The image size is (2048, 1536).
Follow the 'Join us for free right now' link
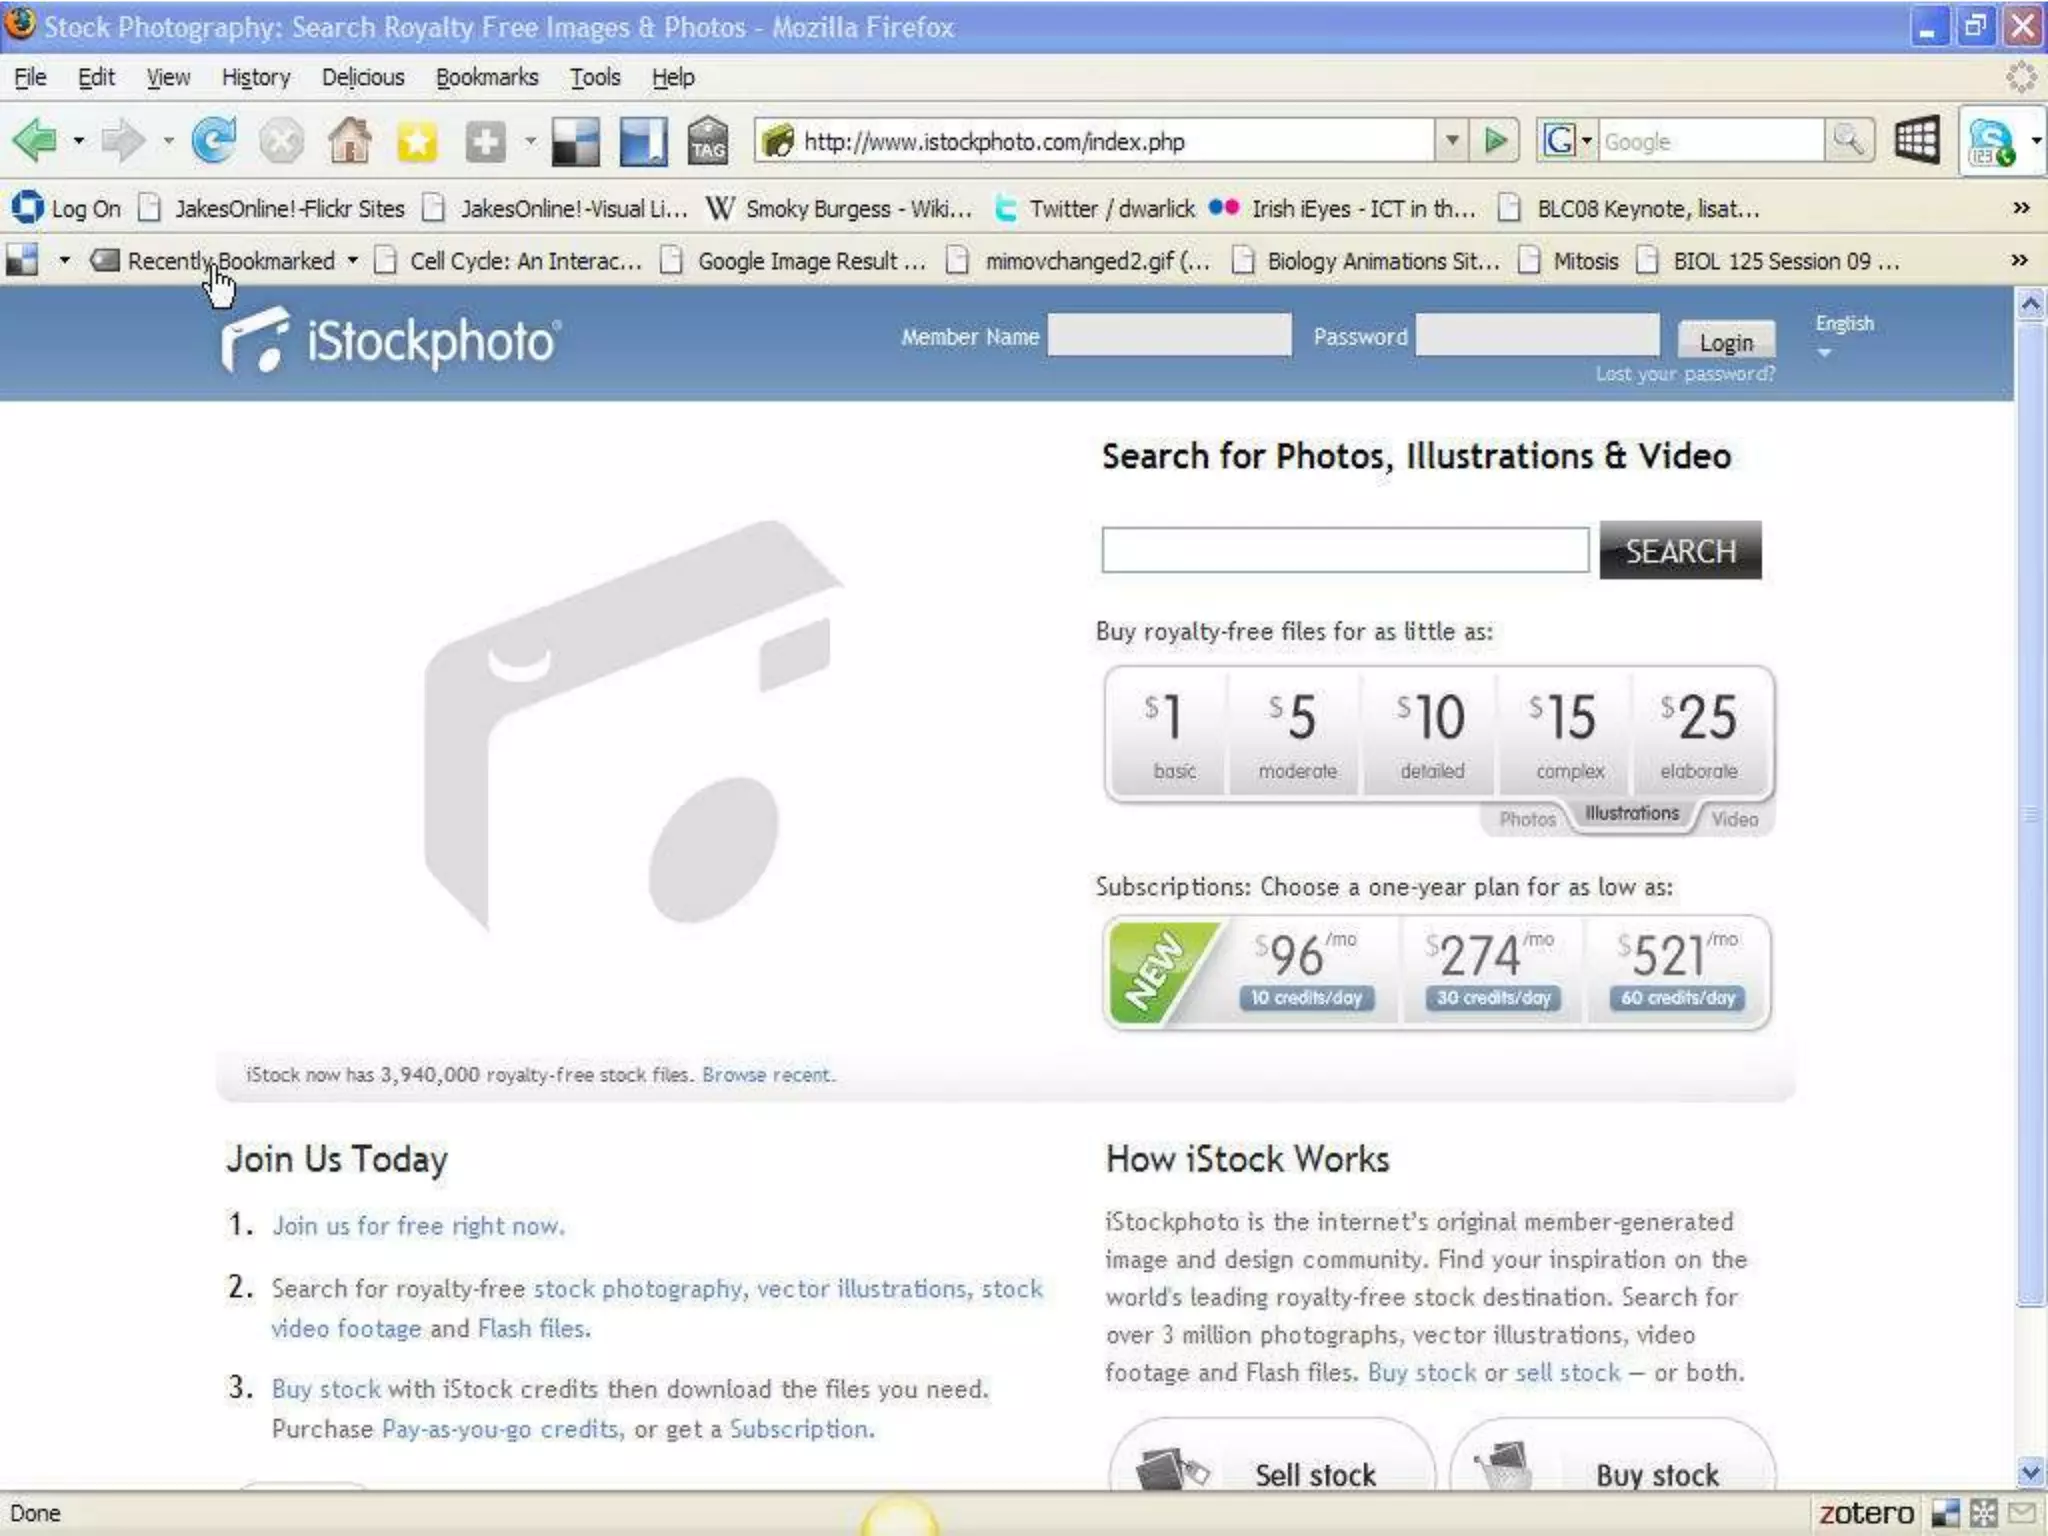pos(418,1226)
